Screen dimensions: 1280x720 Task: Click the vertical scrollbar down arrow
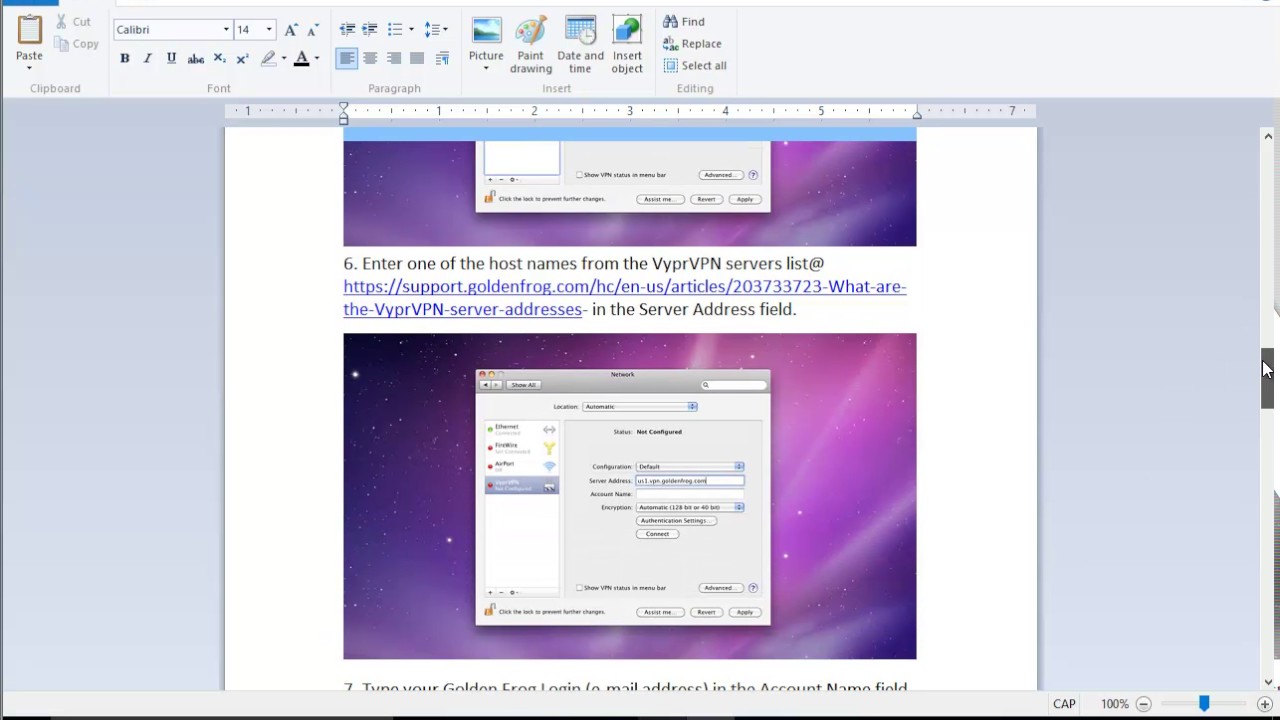click(1268, 682)
